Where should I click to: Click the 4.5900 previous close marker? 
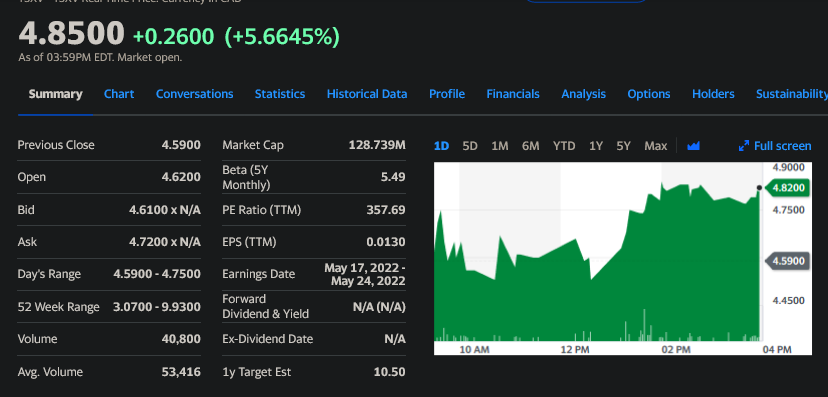click(787, 261)
